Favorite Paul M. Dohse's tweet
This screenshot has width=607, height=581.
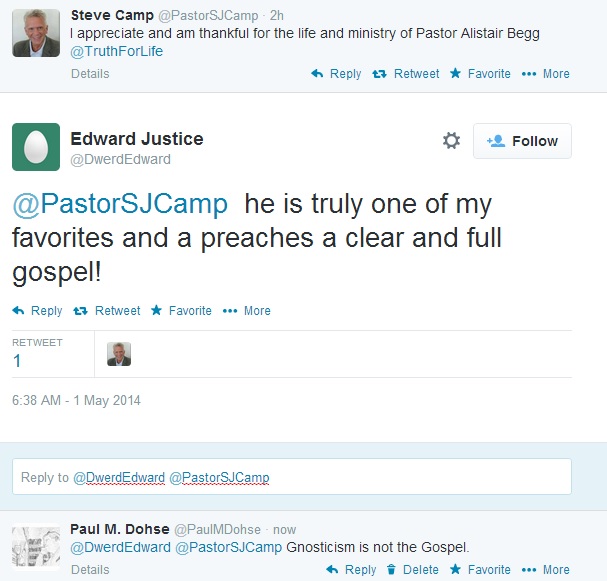[x=480, y=570]
